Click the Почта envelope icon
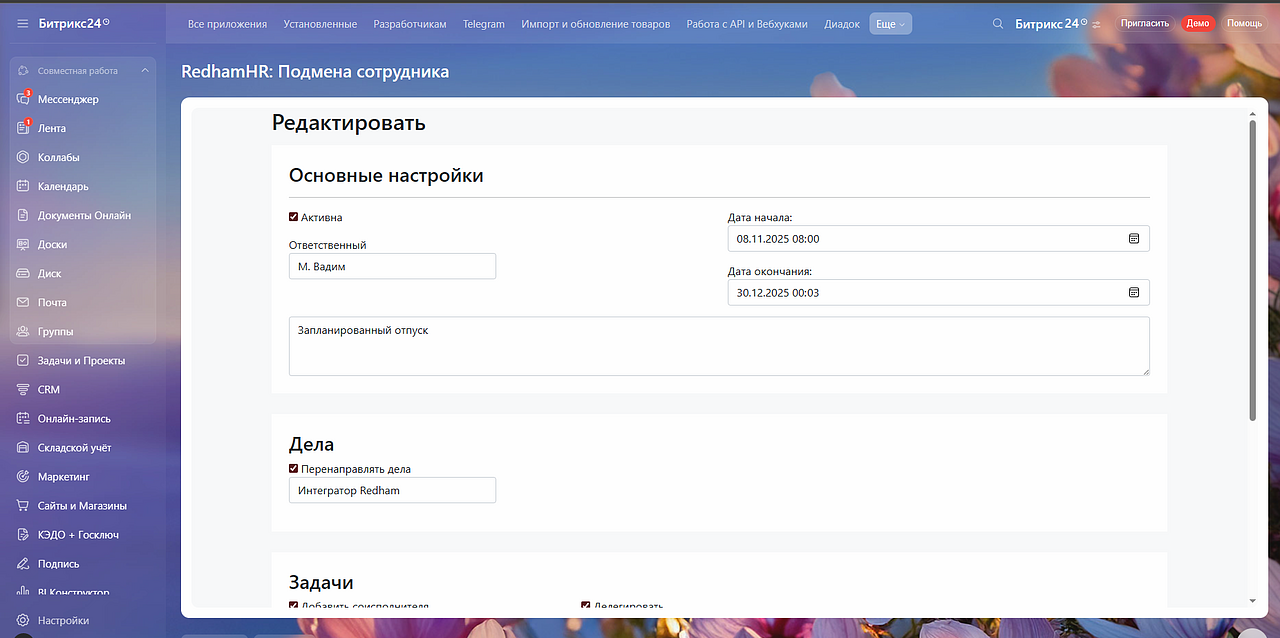The width and height of the screenshot is (1280, 638). click(x=23, y=302)
